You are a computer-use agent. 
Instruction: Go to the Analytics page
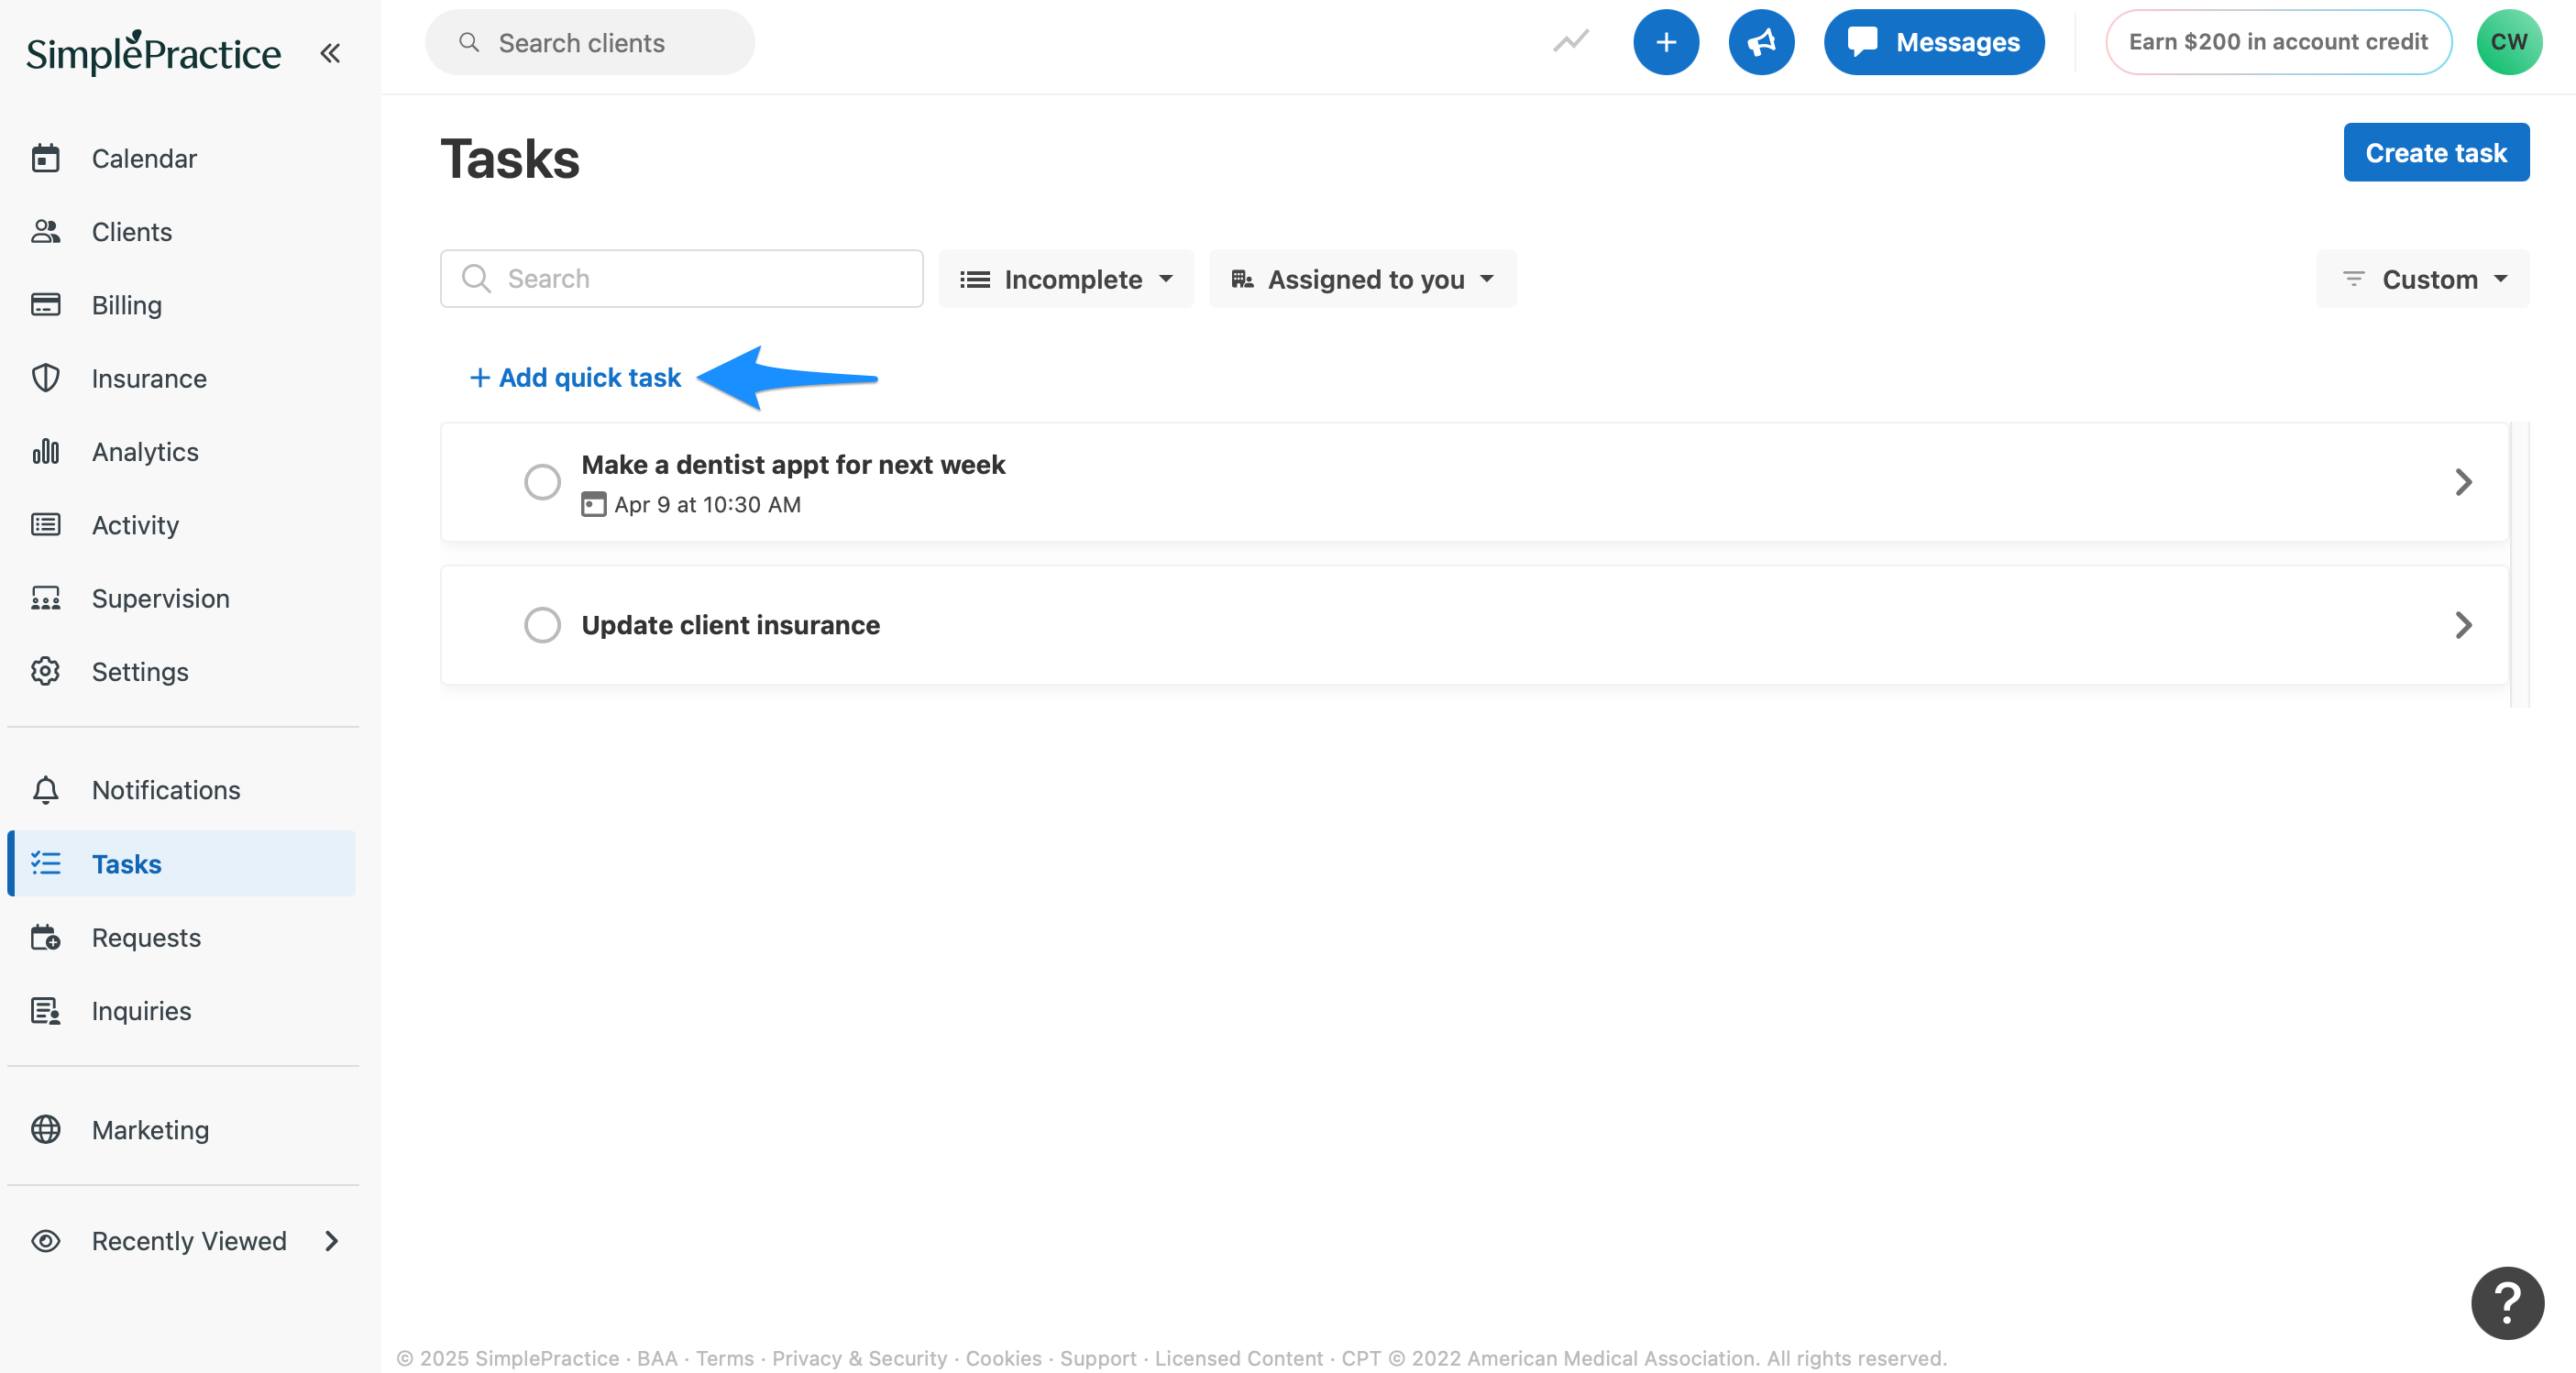[145, 452]
